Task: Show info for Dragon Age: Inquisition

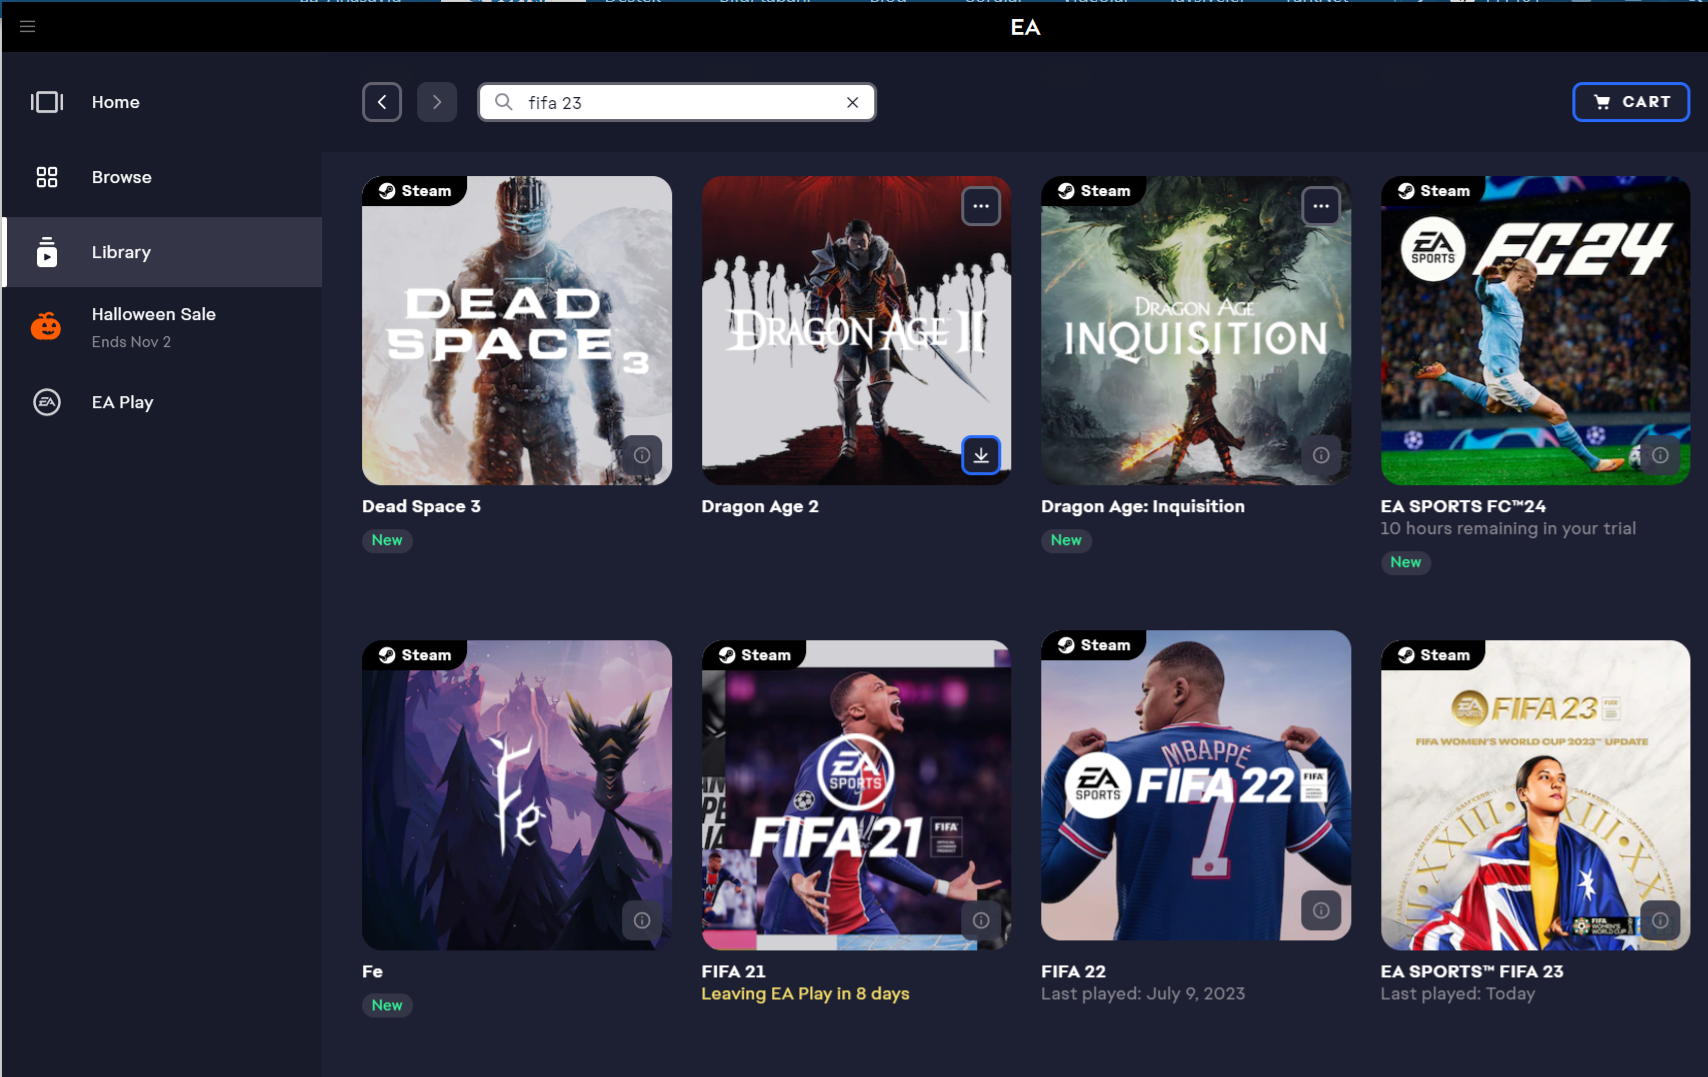Action: point(1321,455)
